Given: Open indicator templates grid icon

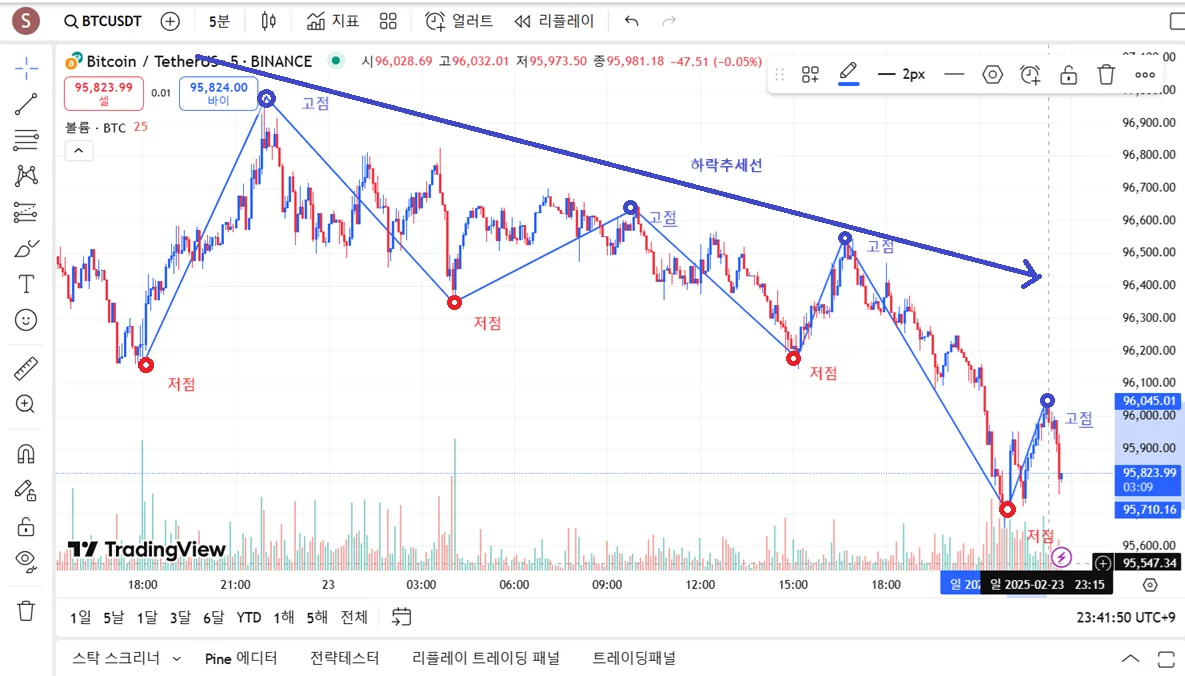Looking at the screenshot, I should tap(388, 21).
